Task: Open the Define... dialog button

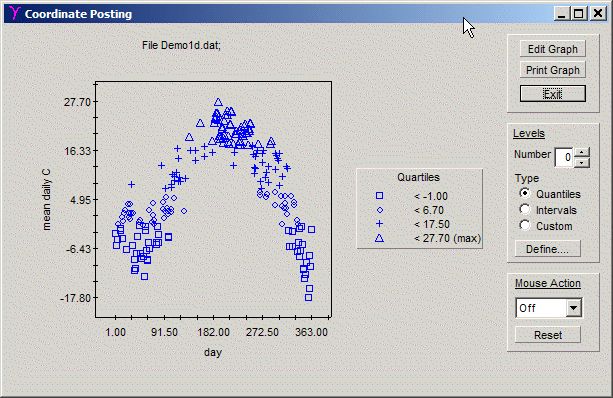Action: pos(547,249)
